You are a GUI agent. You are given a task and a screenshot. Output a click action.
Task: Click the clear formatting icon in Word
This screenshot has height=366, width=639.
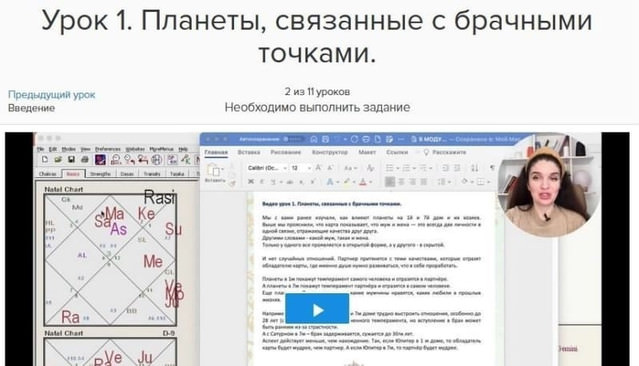click(370, 168)
